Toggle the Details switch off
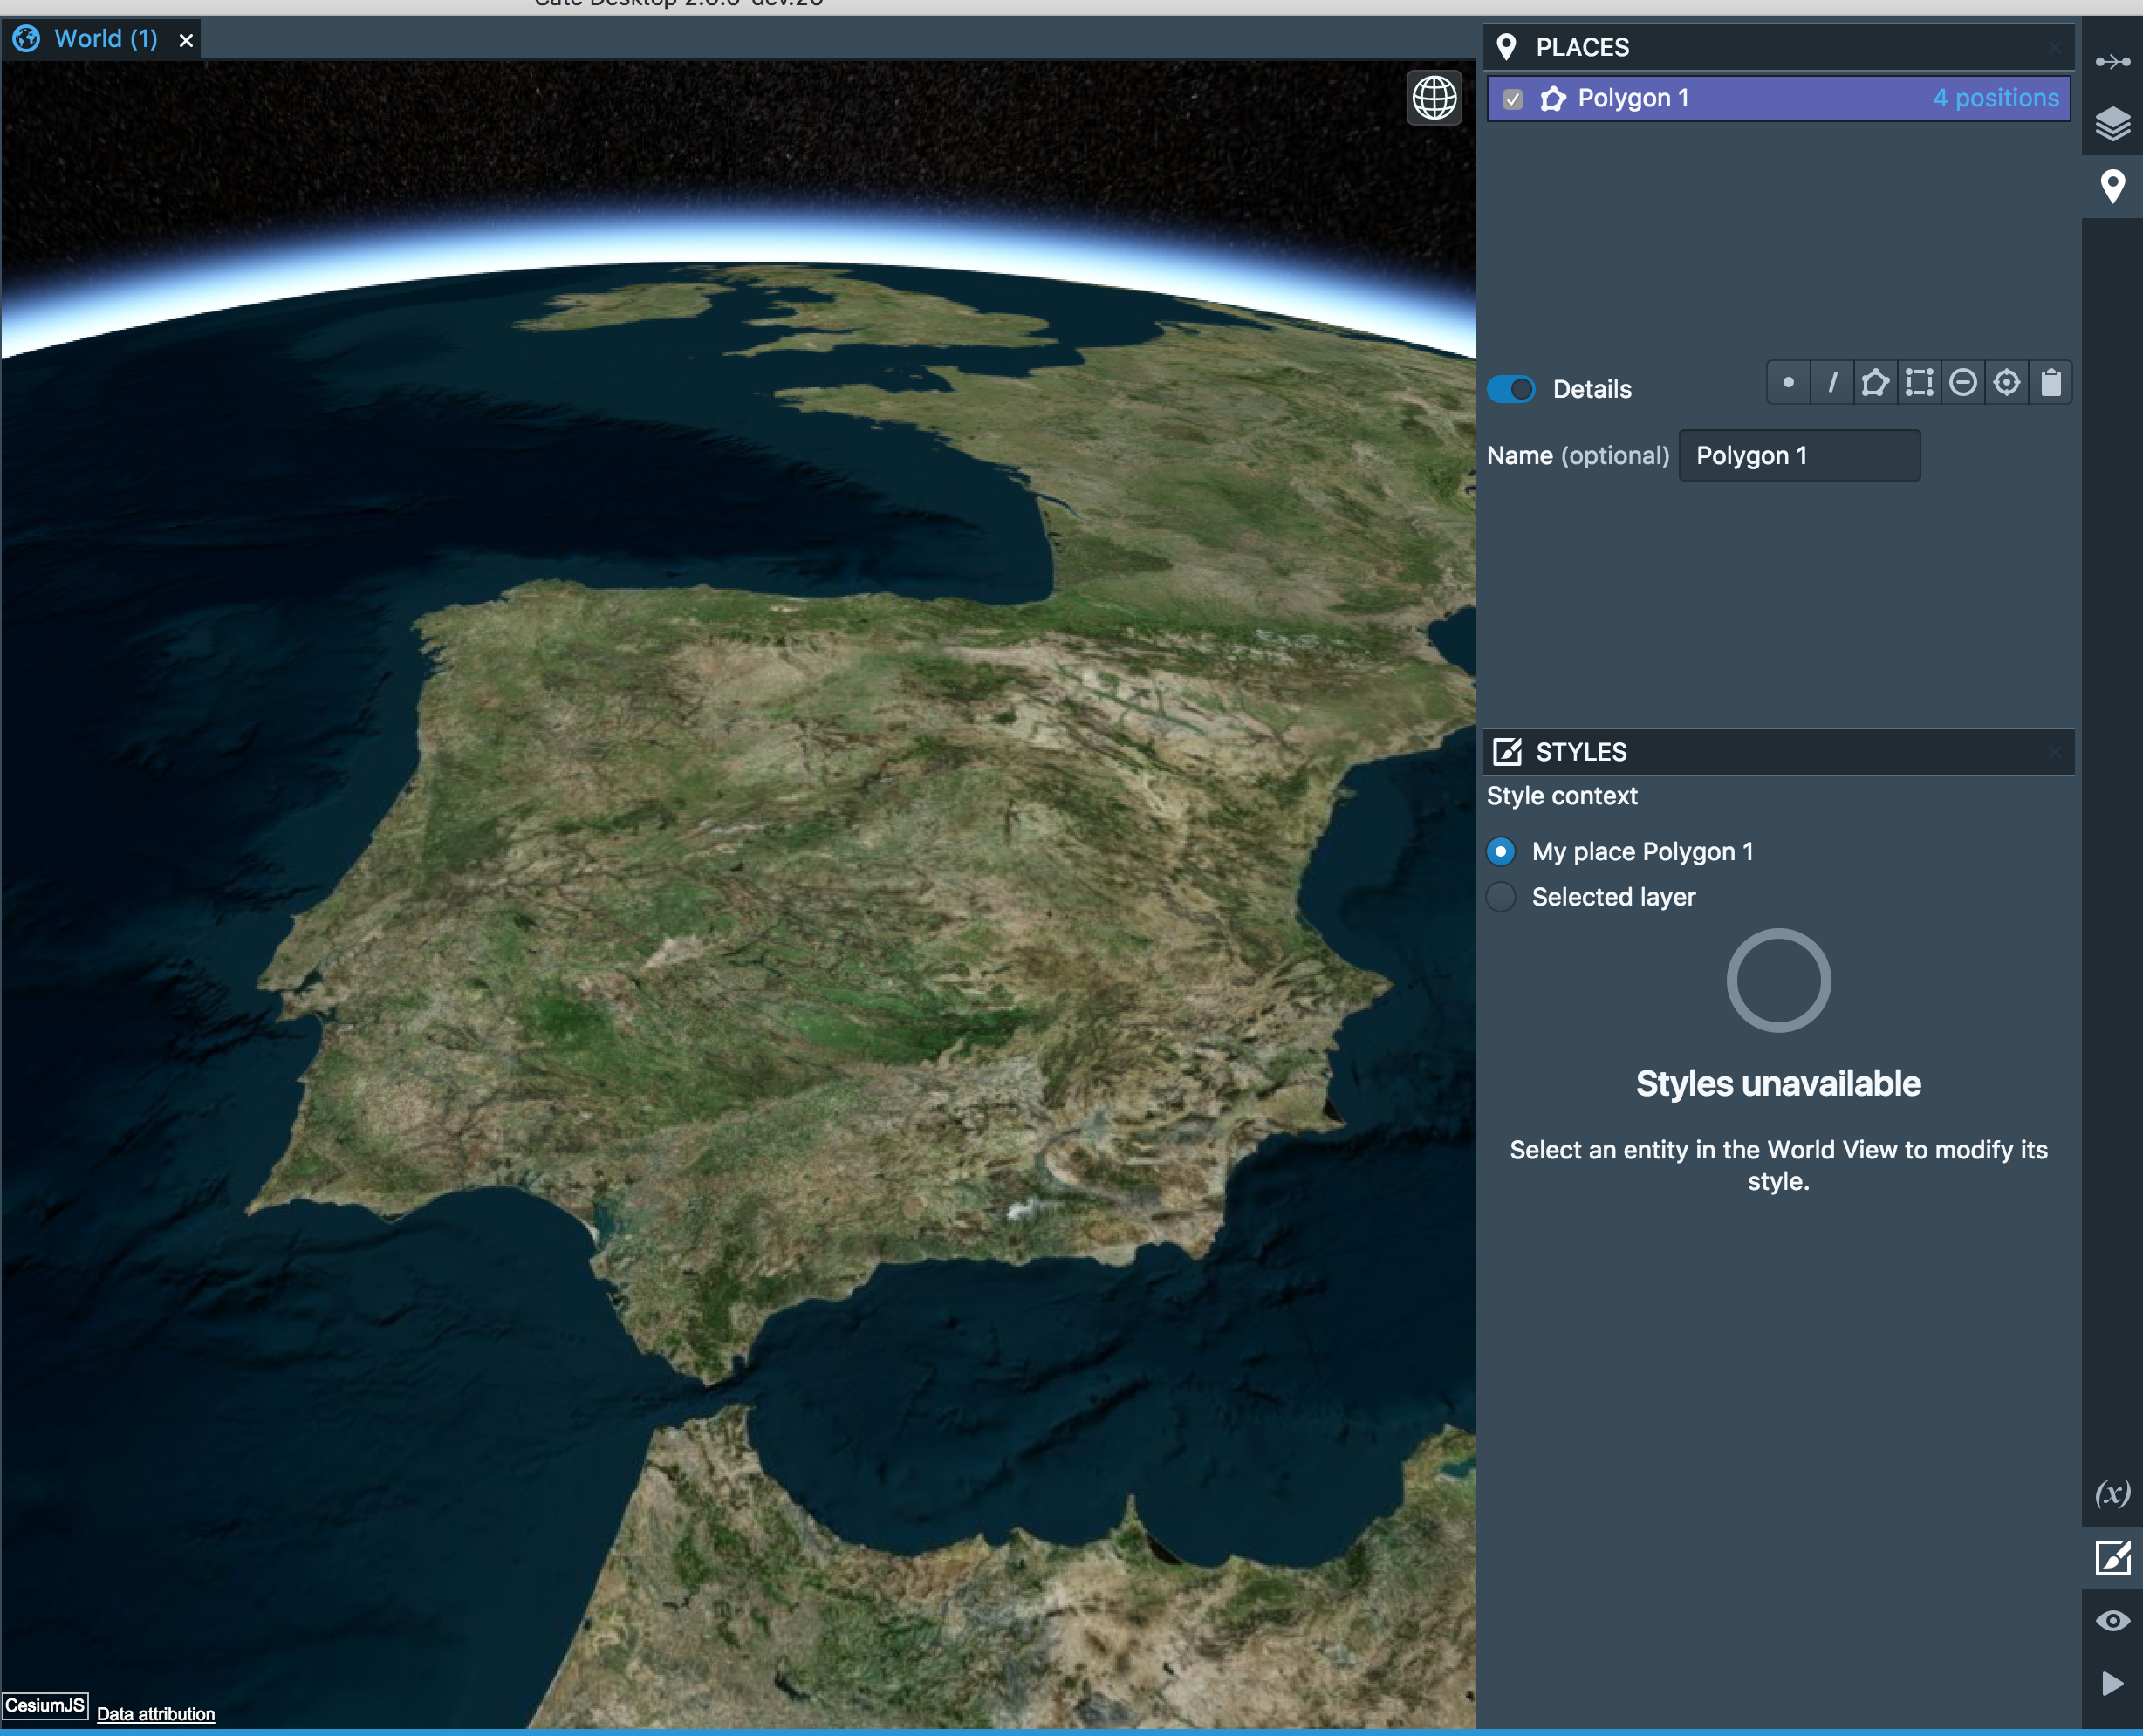Screen dimensions: 2143x1736 click(1510, 389)
